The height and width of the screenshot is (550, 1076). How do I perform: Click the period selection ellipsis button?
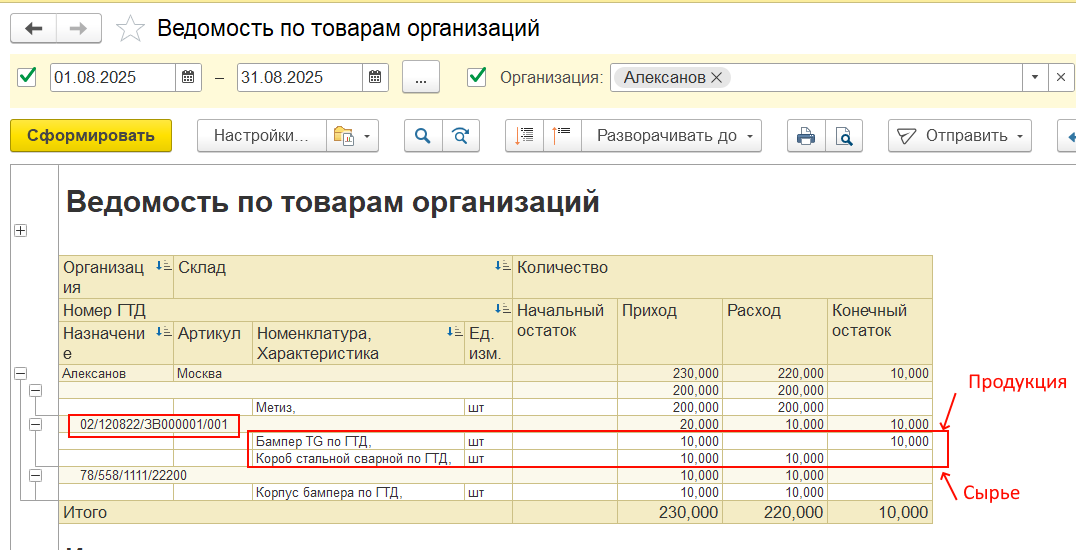click(421, 78)
